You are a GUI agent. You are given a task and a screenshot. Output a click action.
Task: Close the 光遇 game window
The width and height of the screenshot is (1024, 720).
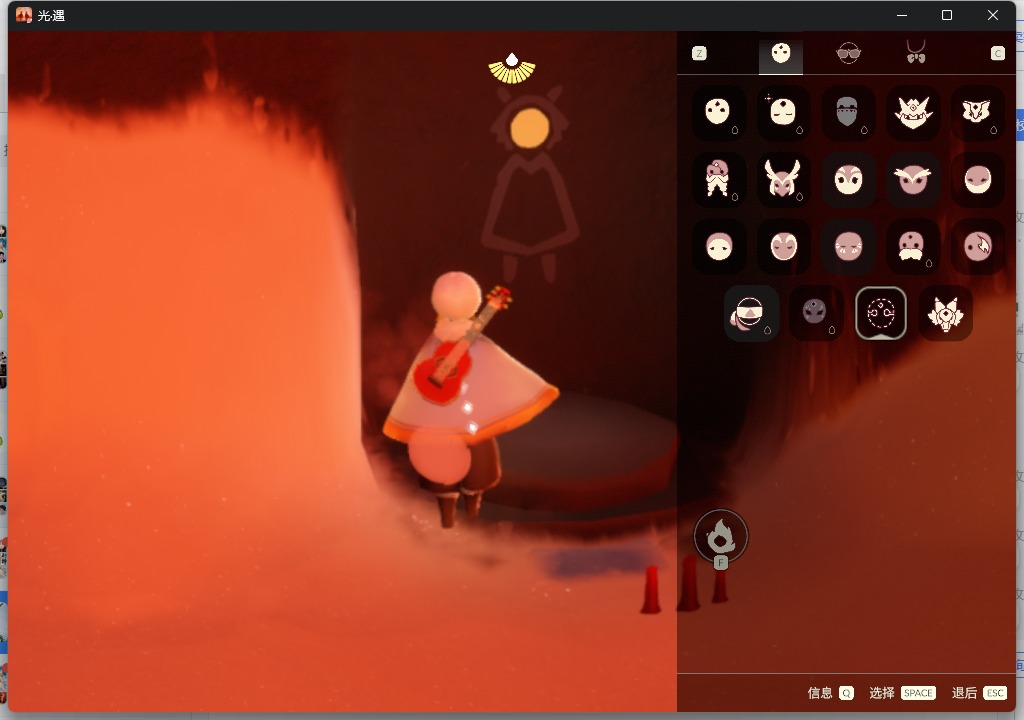click(x=993, y=15)
